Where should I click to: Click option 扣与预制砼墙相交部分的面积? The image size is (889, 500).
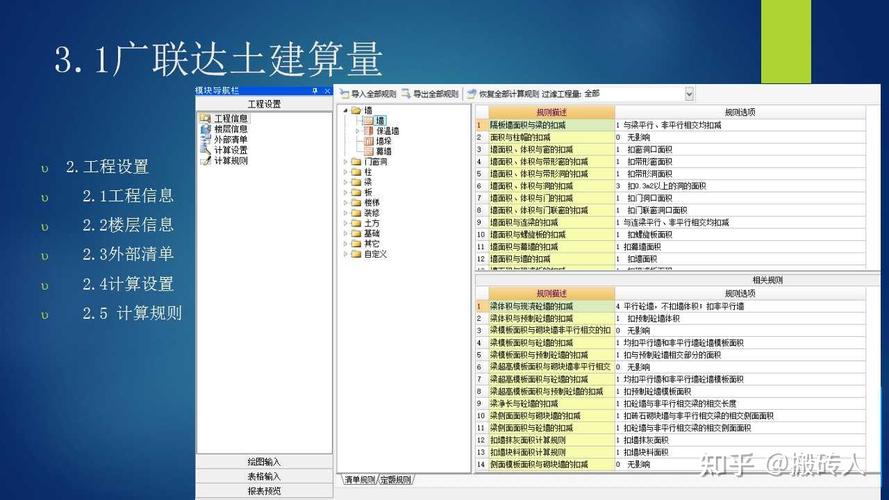click(x=672, y=355)
